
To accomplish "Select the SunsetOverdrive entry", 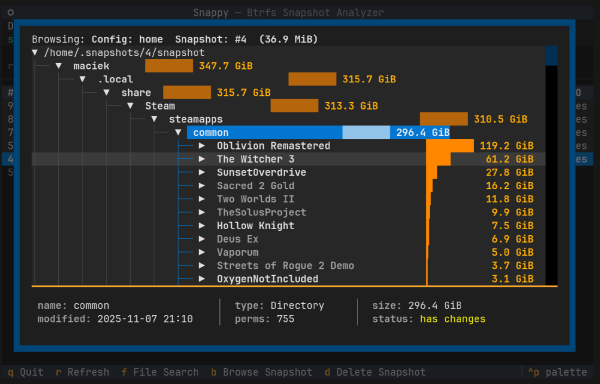I will 261,172.
